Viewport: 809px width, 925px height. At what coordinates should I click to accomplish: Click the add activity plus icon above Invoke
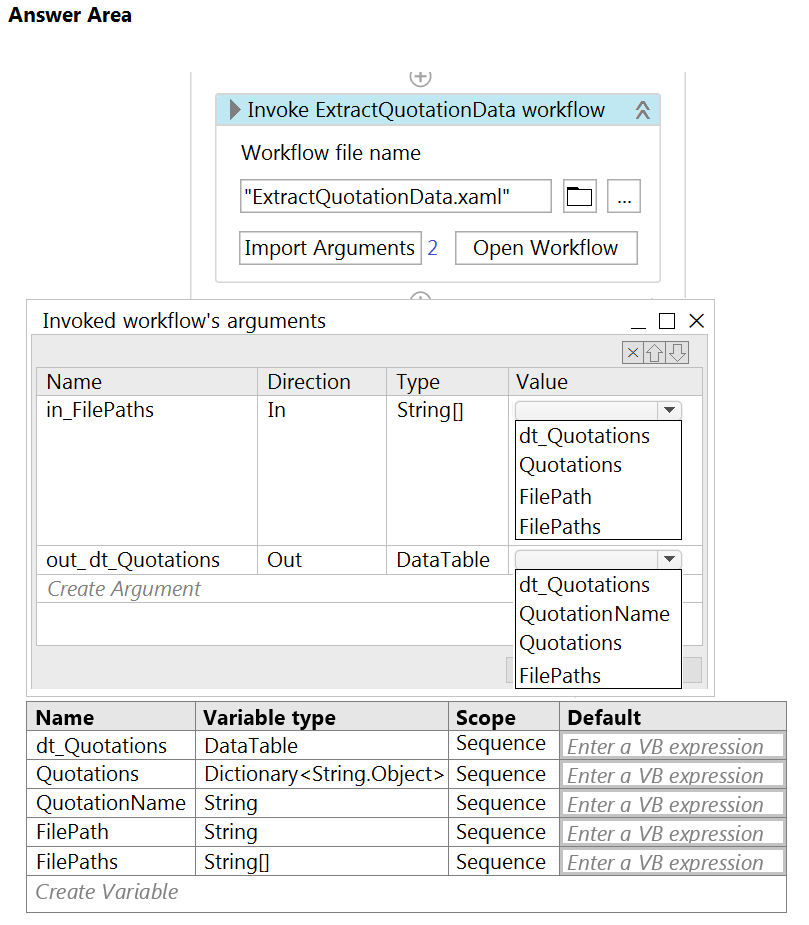(421, 77)
